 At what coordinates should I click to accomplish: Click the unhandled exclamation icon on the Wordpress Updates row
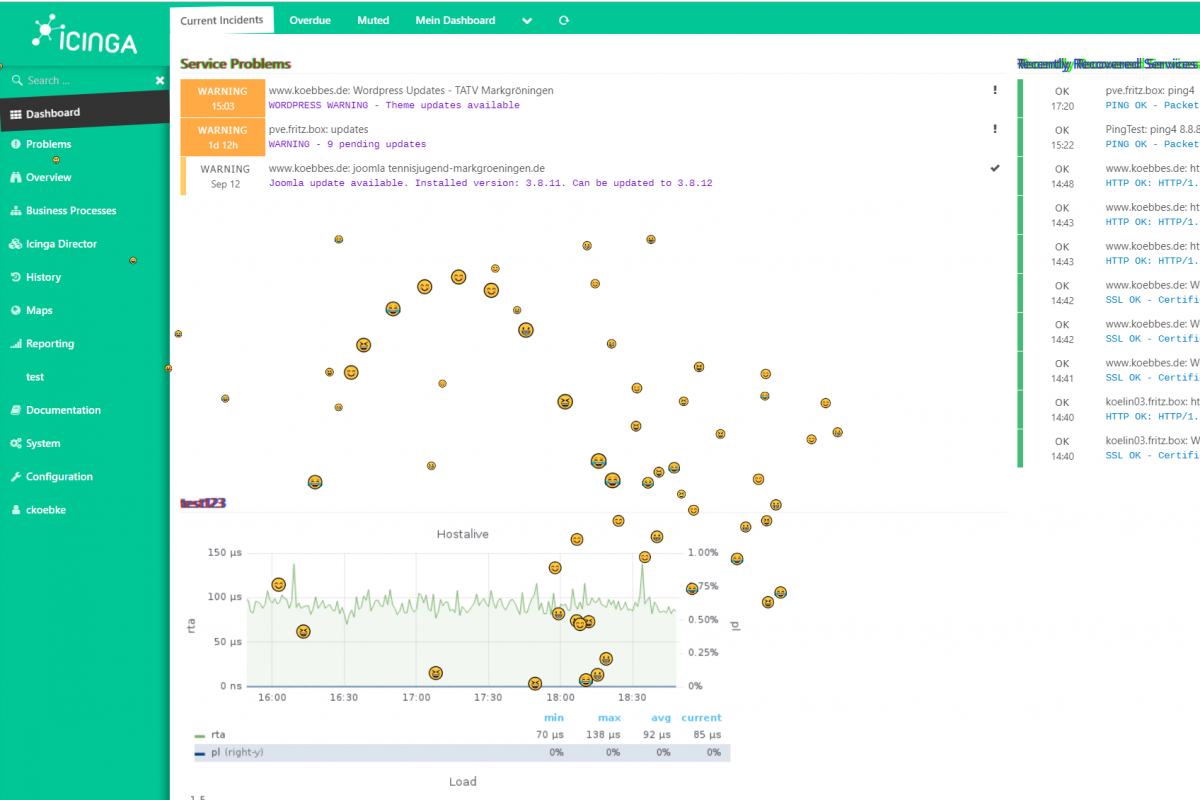[x=995, y=90]
